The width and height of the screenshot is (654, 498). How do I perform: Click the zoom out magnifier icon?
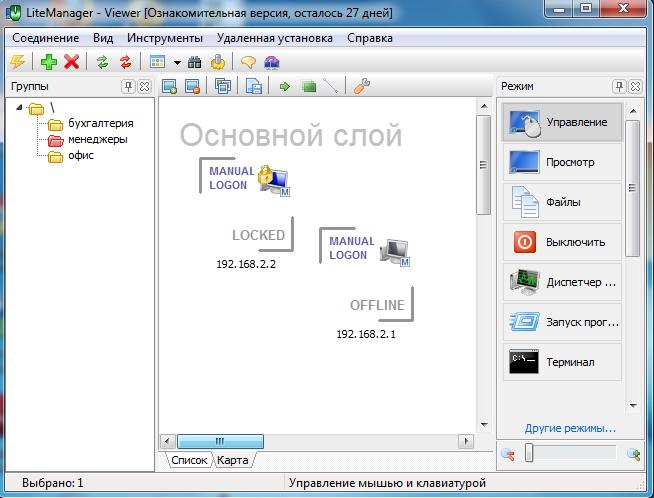click(x=508, y=454)
